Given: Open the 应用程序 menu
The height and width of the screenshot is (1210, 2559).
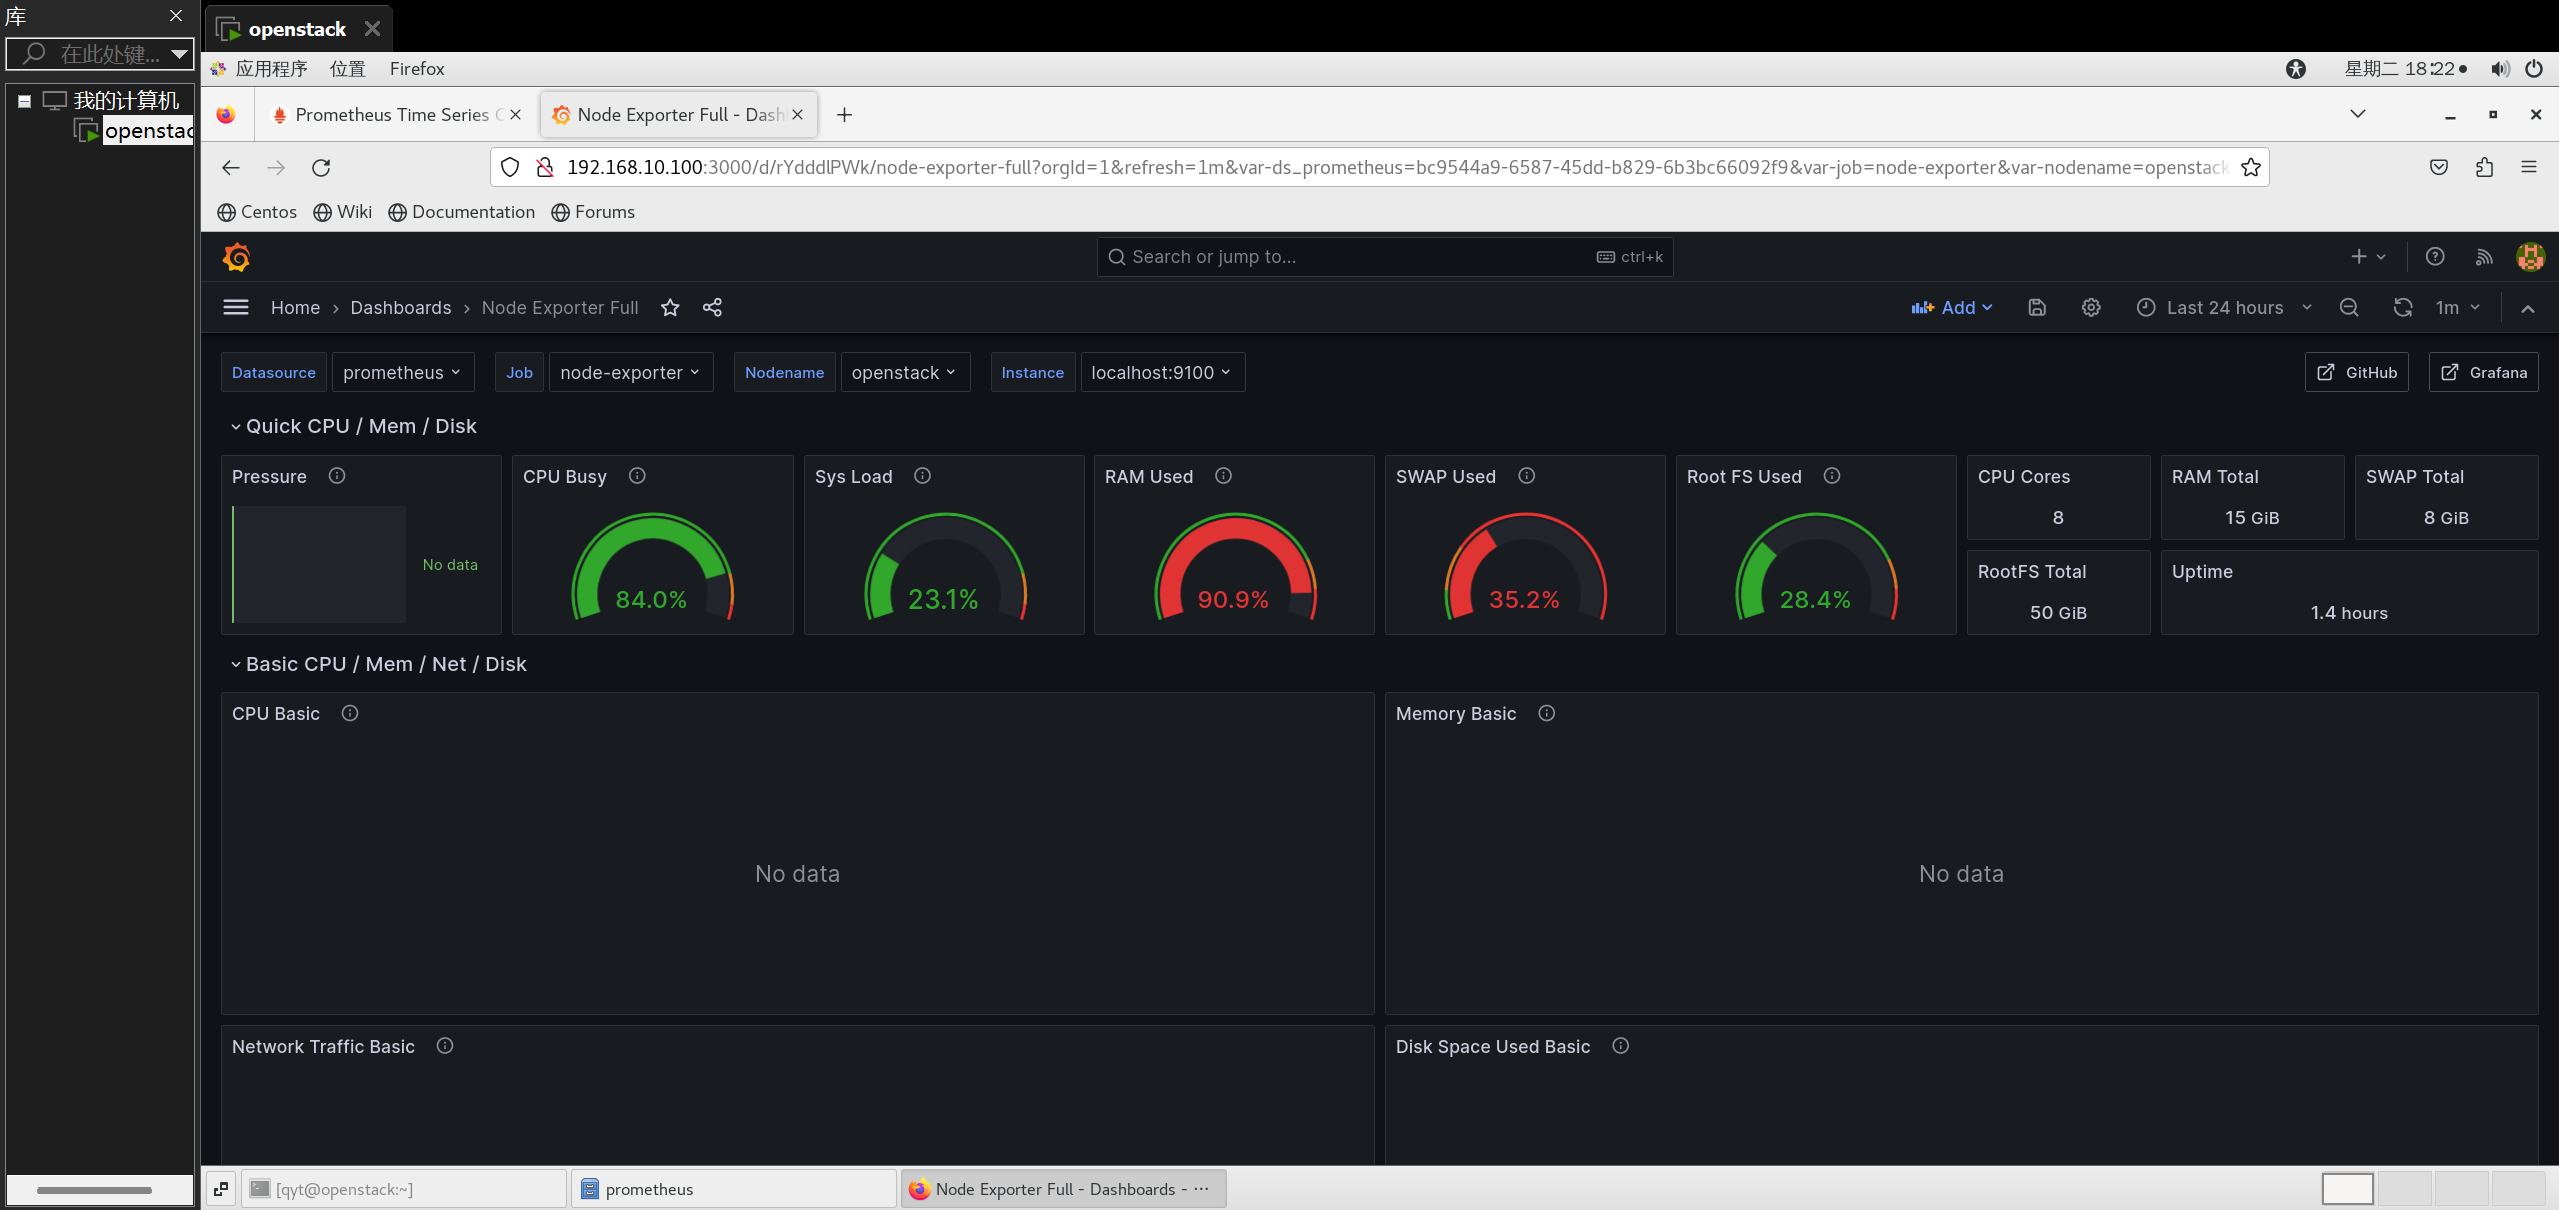Looking at the screenshot, I should tap(271, 69).
